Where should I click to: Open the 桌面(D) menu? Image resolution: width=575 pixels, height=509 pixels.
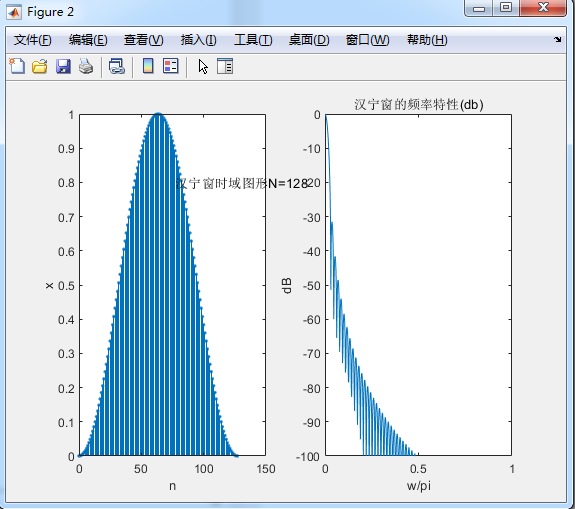(x=309, y=40)
